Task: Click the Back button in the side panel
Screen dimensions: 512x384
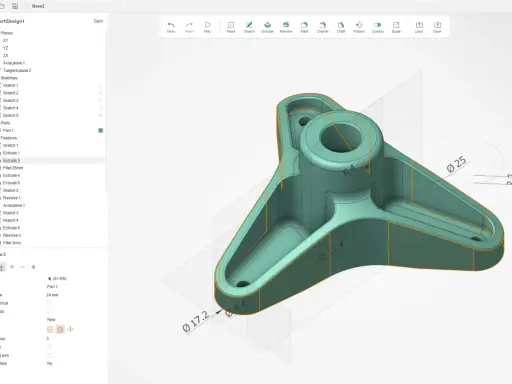Action: pos(98,21)
